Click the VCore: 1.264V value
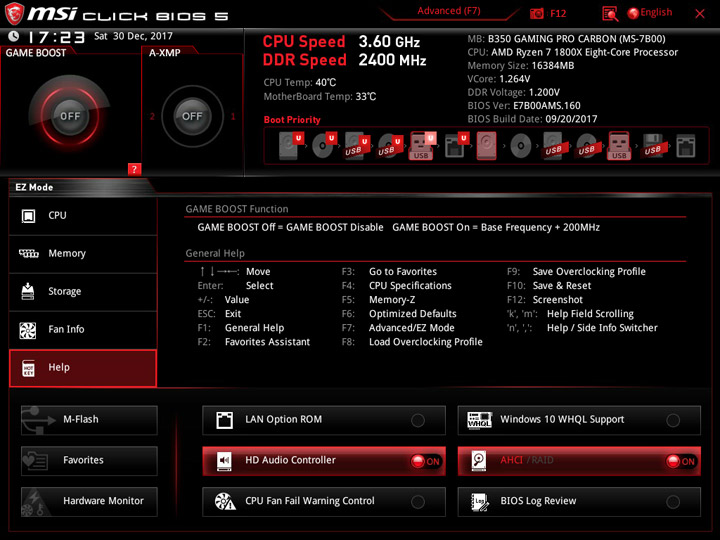This screenshot has width=720, height=540. (499, 79)
